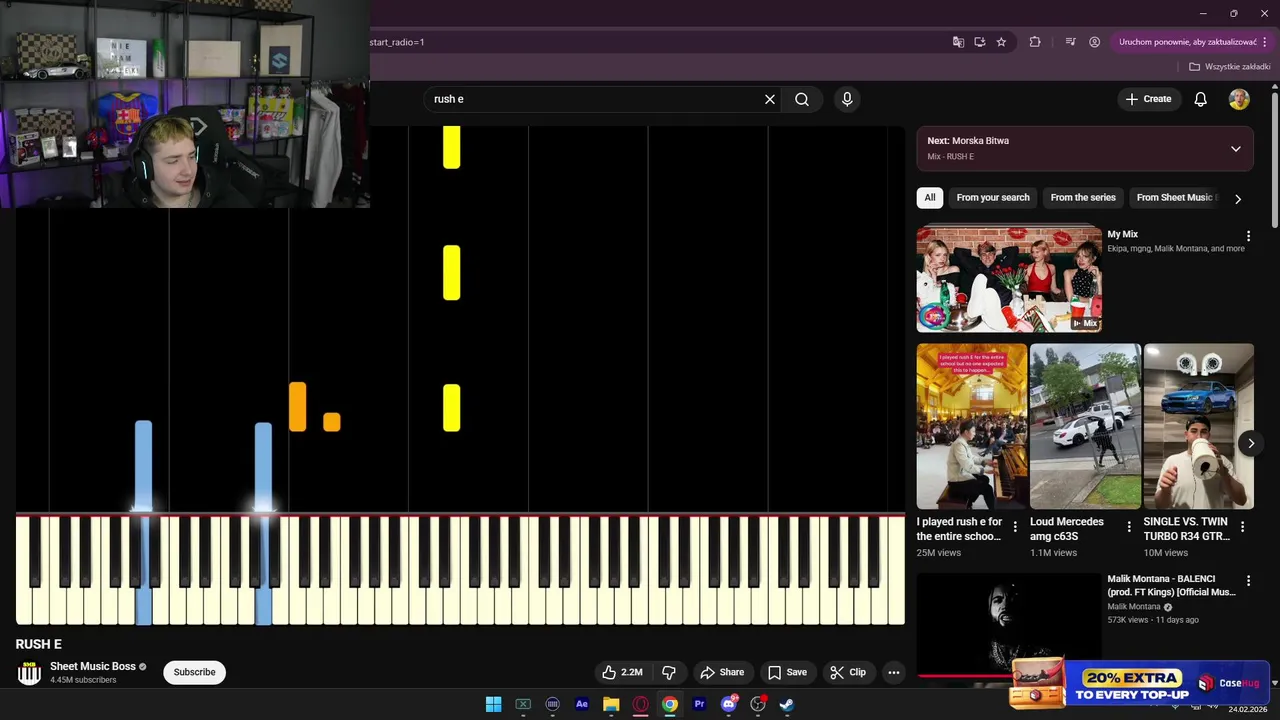Click the Create button
The image size is (1280, 720).
[1148, 99]
